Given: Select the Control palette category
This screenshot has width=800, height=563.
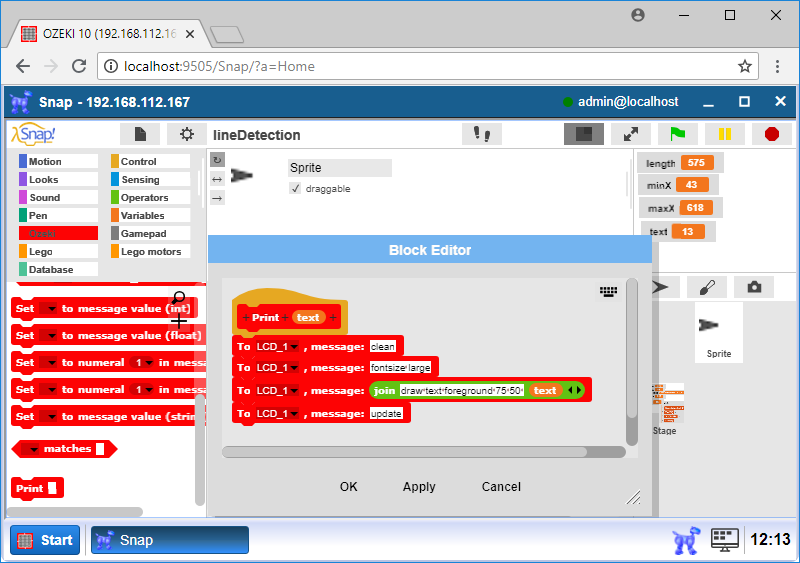Looking at the screenshot, I should click(151, 161).
